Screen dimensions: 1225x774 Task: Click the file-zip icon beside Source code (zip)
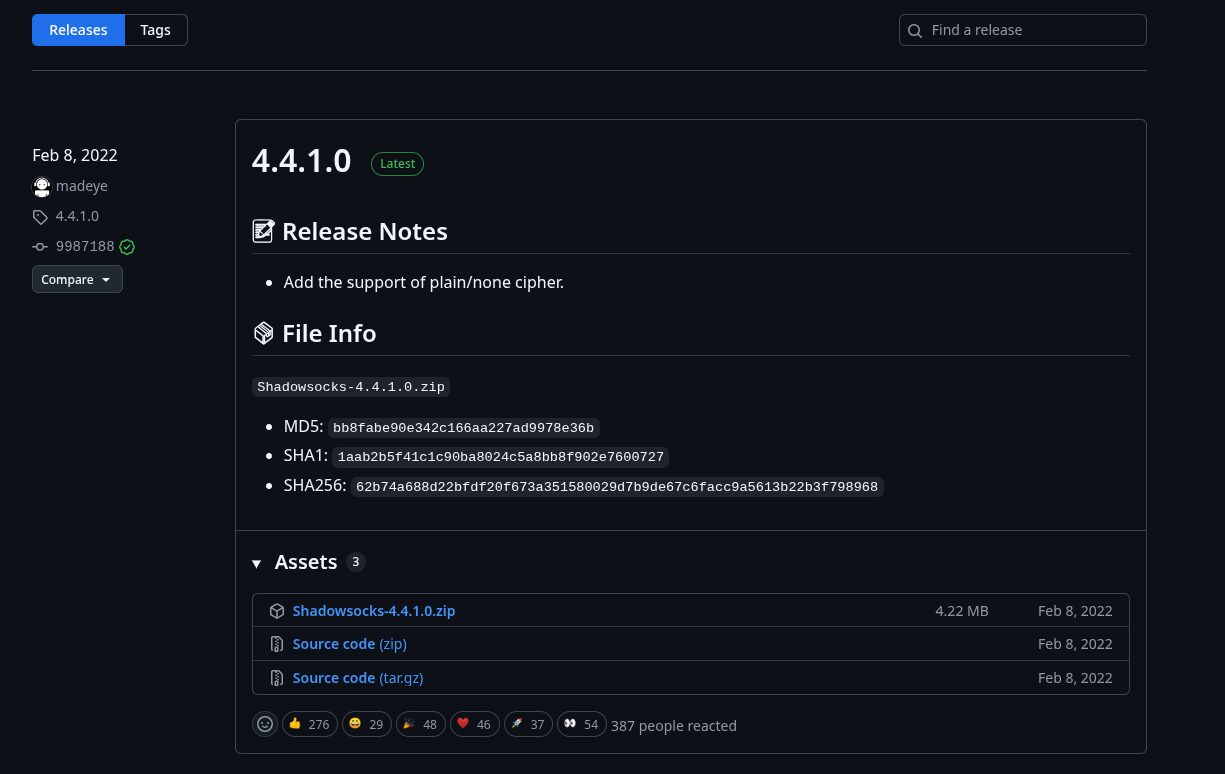(x=277, y=644)
